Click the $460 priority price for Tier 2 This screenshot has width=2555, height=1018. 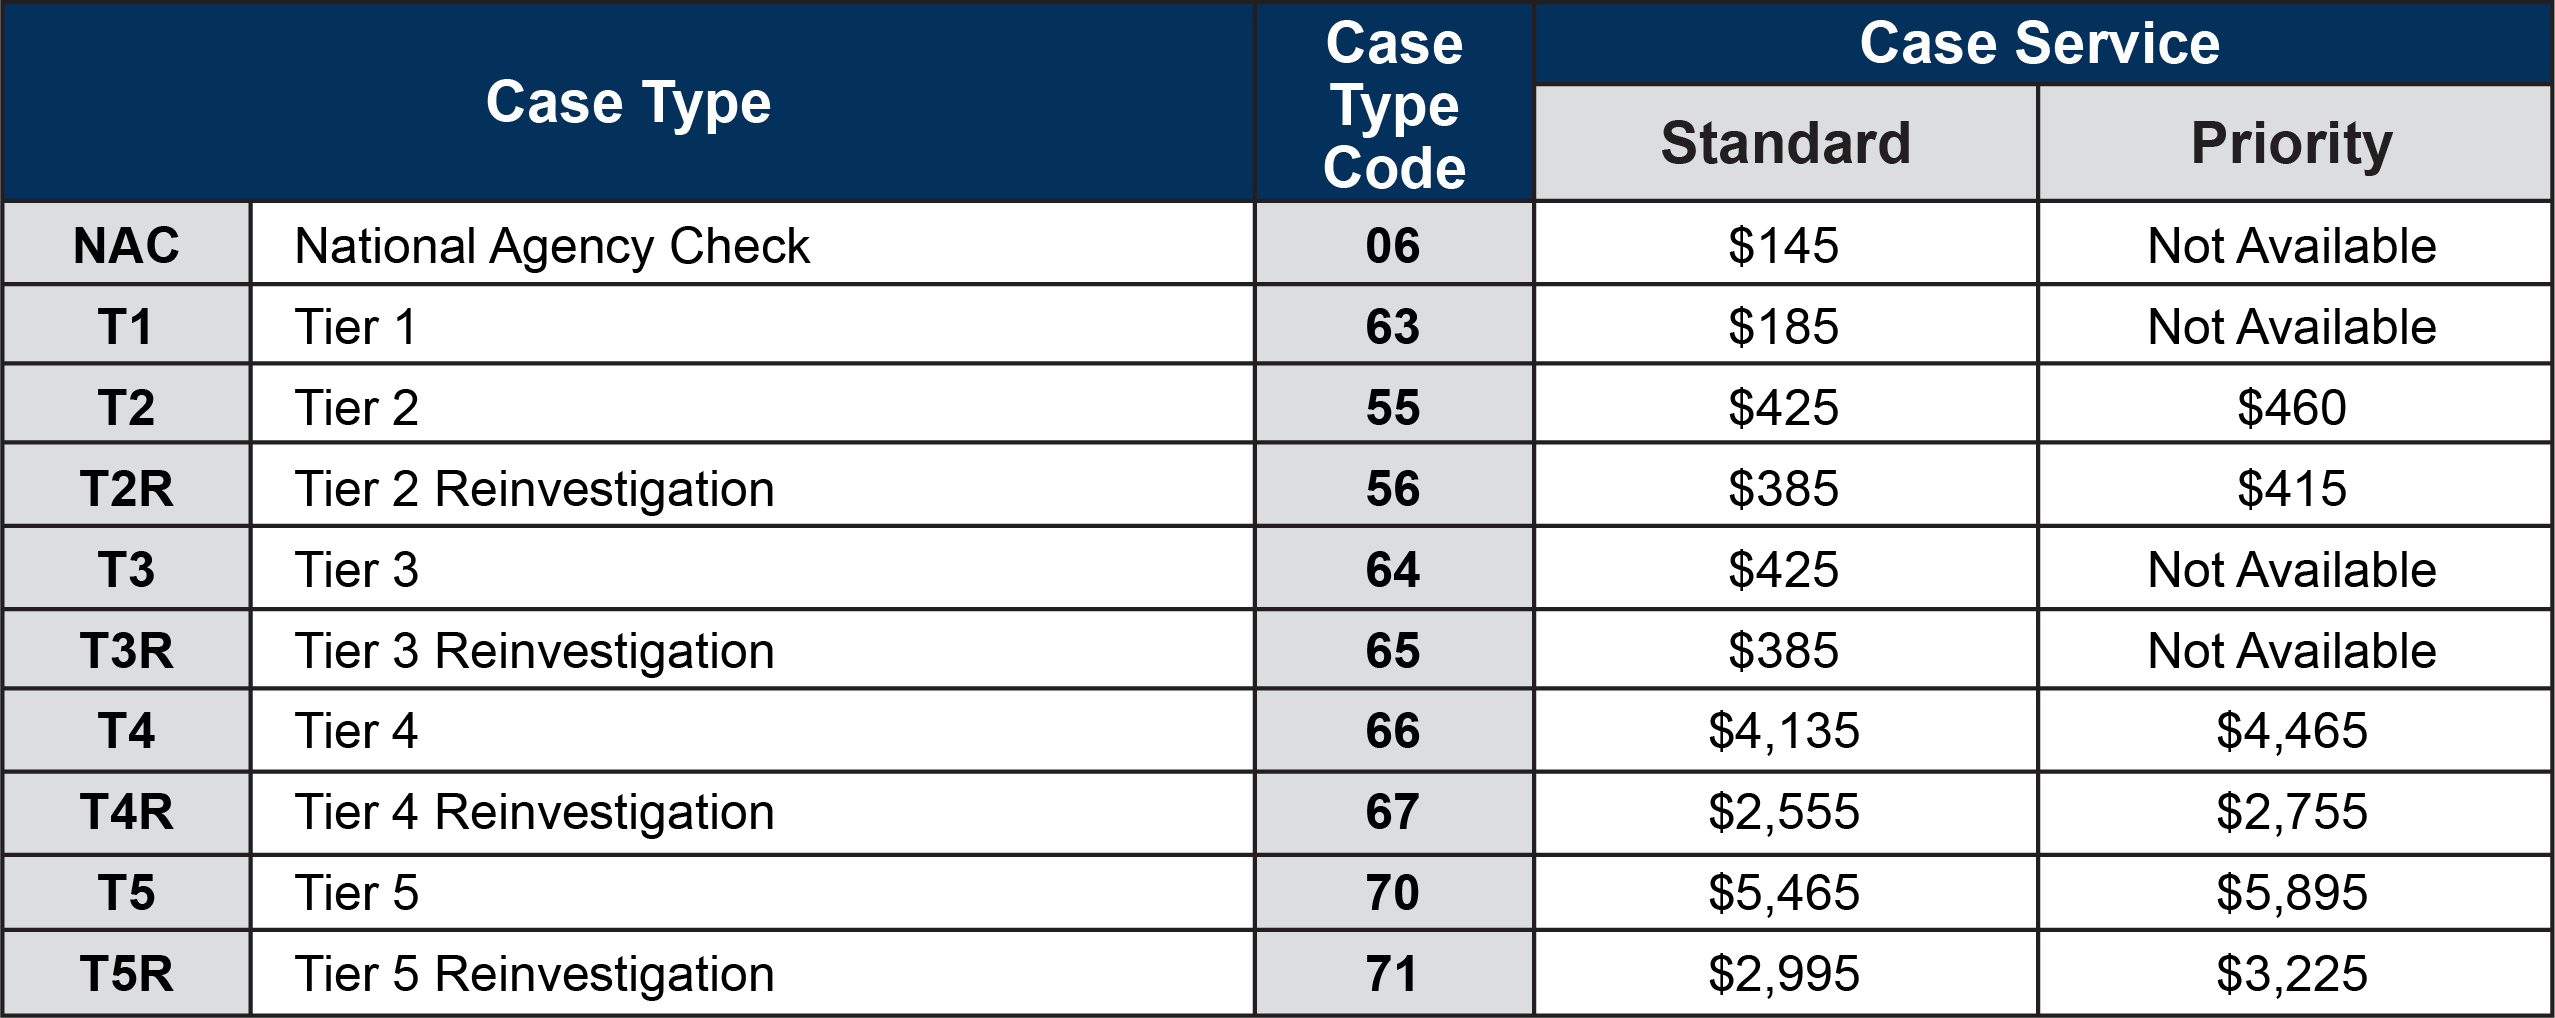coord(2292,408)
